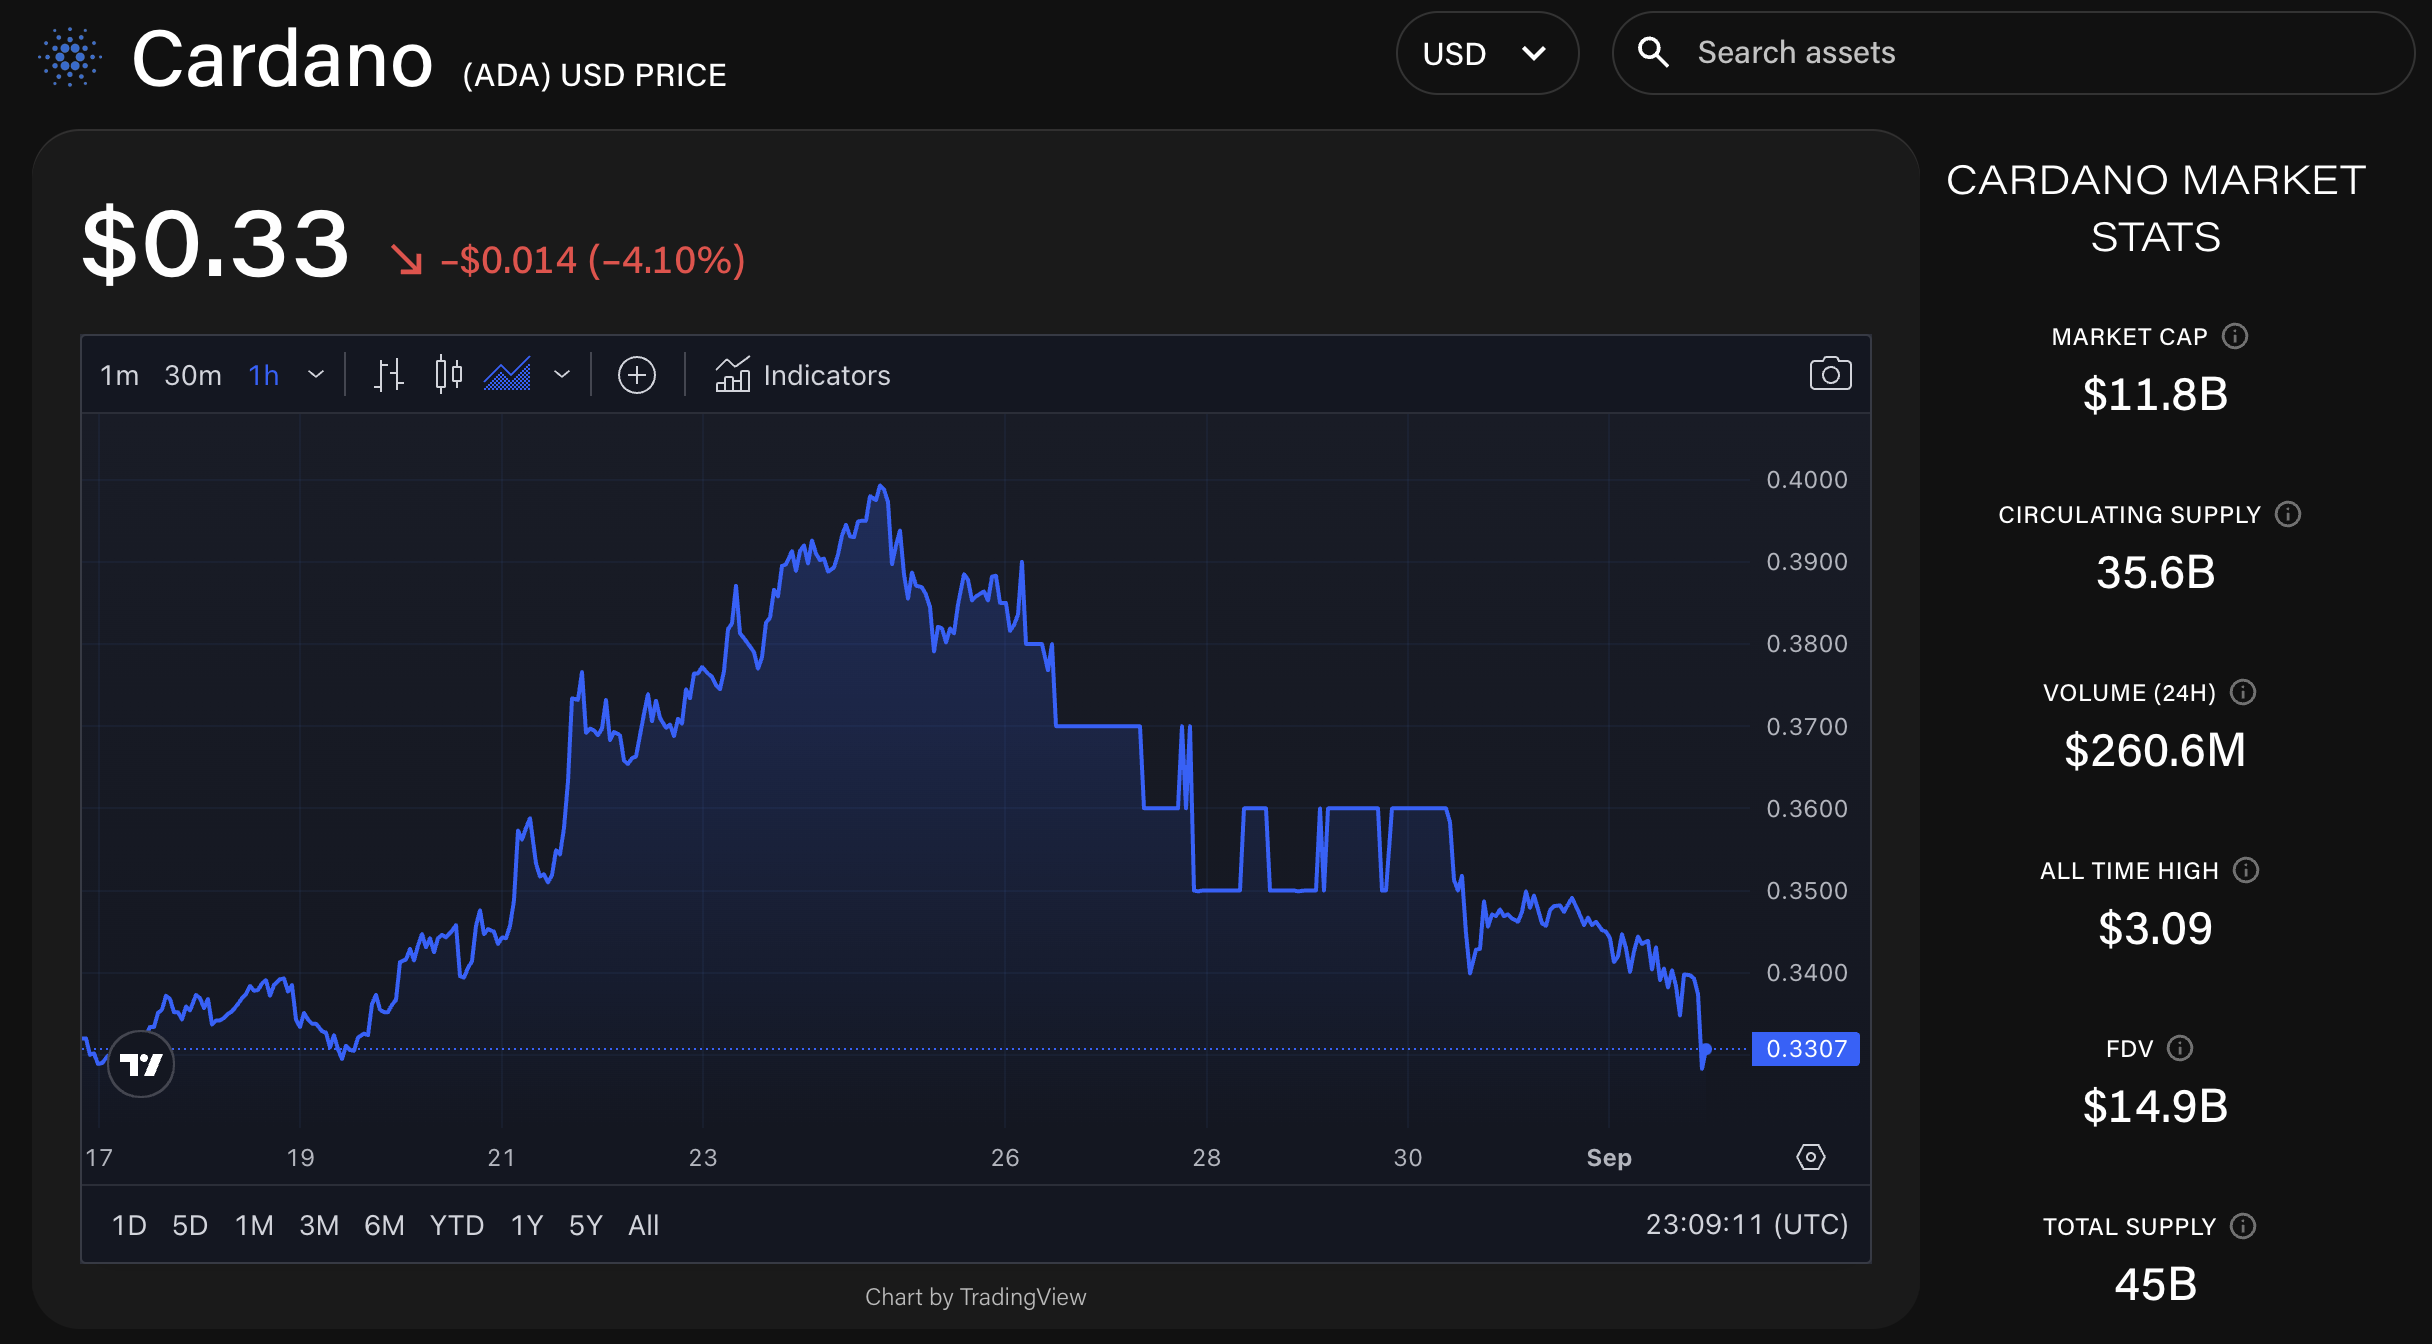The height and width of the screenshot is (1344, 2432).
Task: Select the 1h interval
Action: click(x=264, y=375)
